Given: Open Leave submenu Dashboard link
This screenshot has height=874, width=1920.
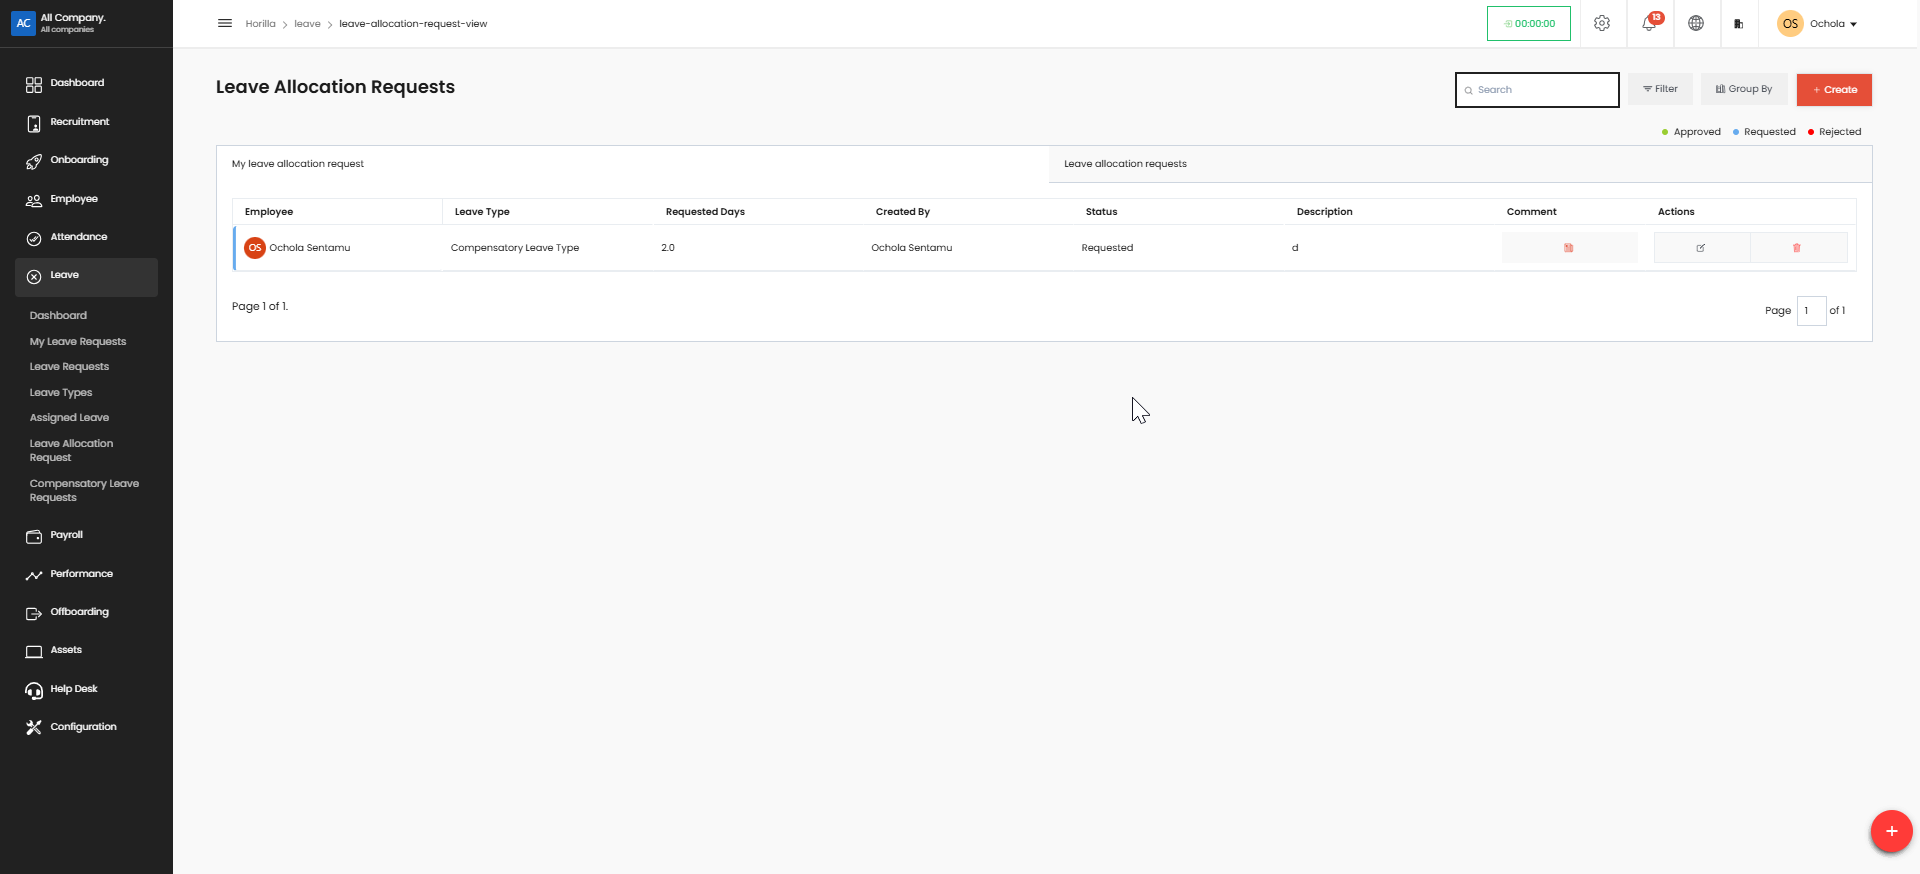Looking at the screenshot, I should pyautogui.click(x=58, y=316).
